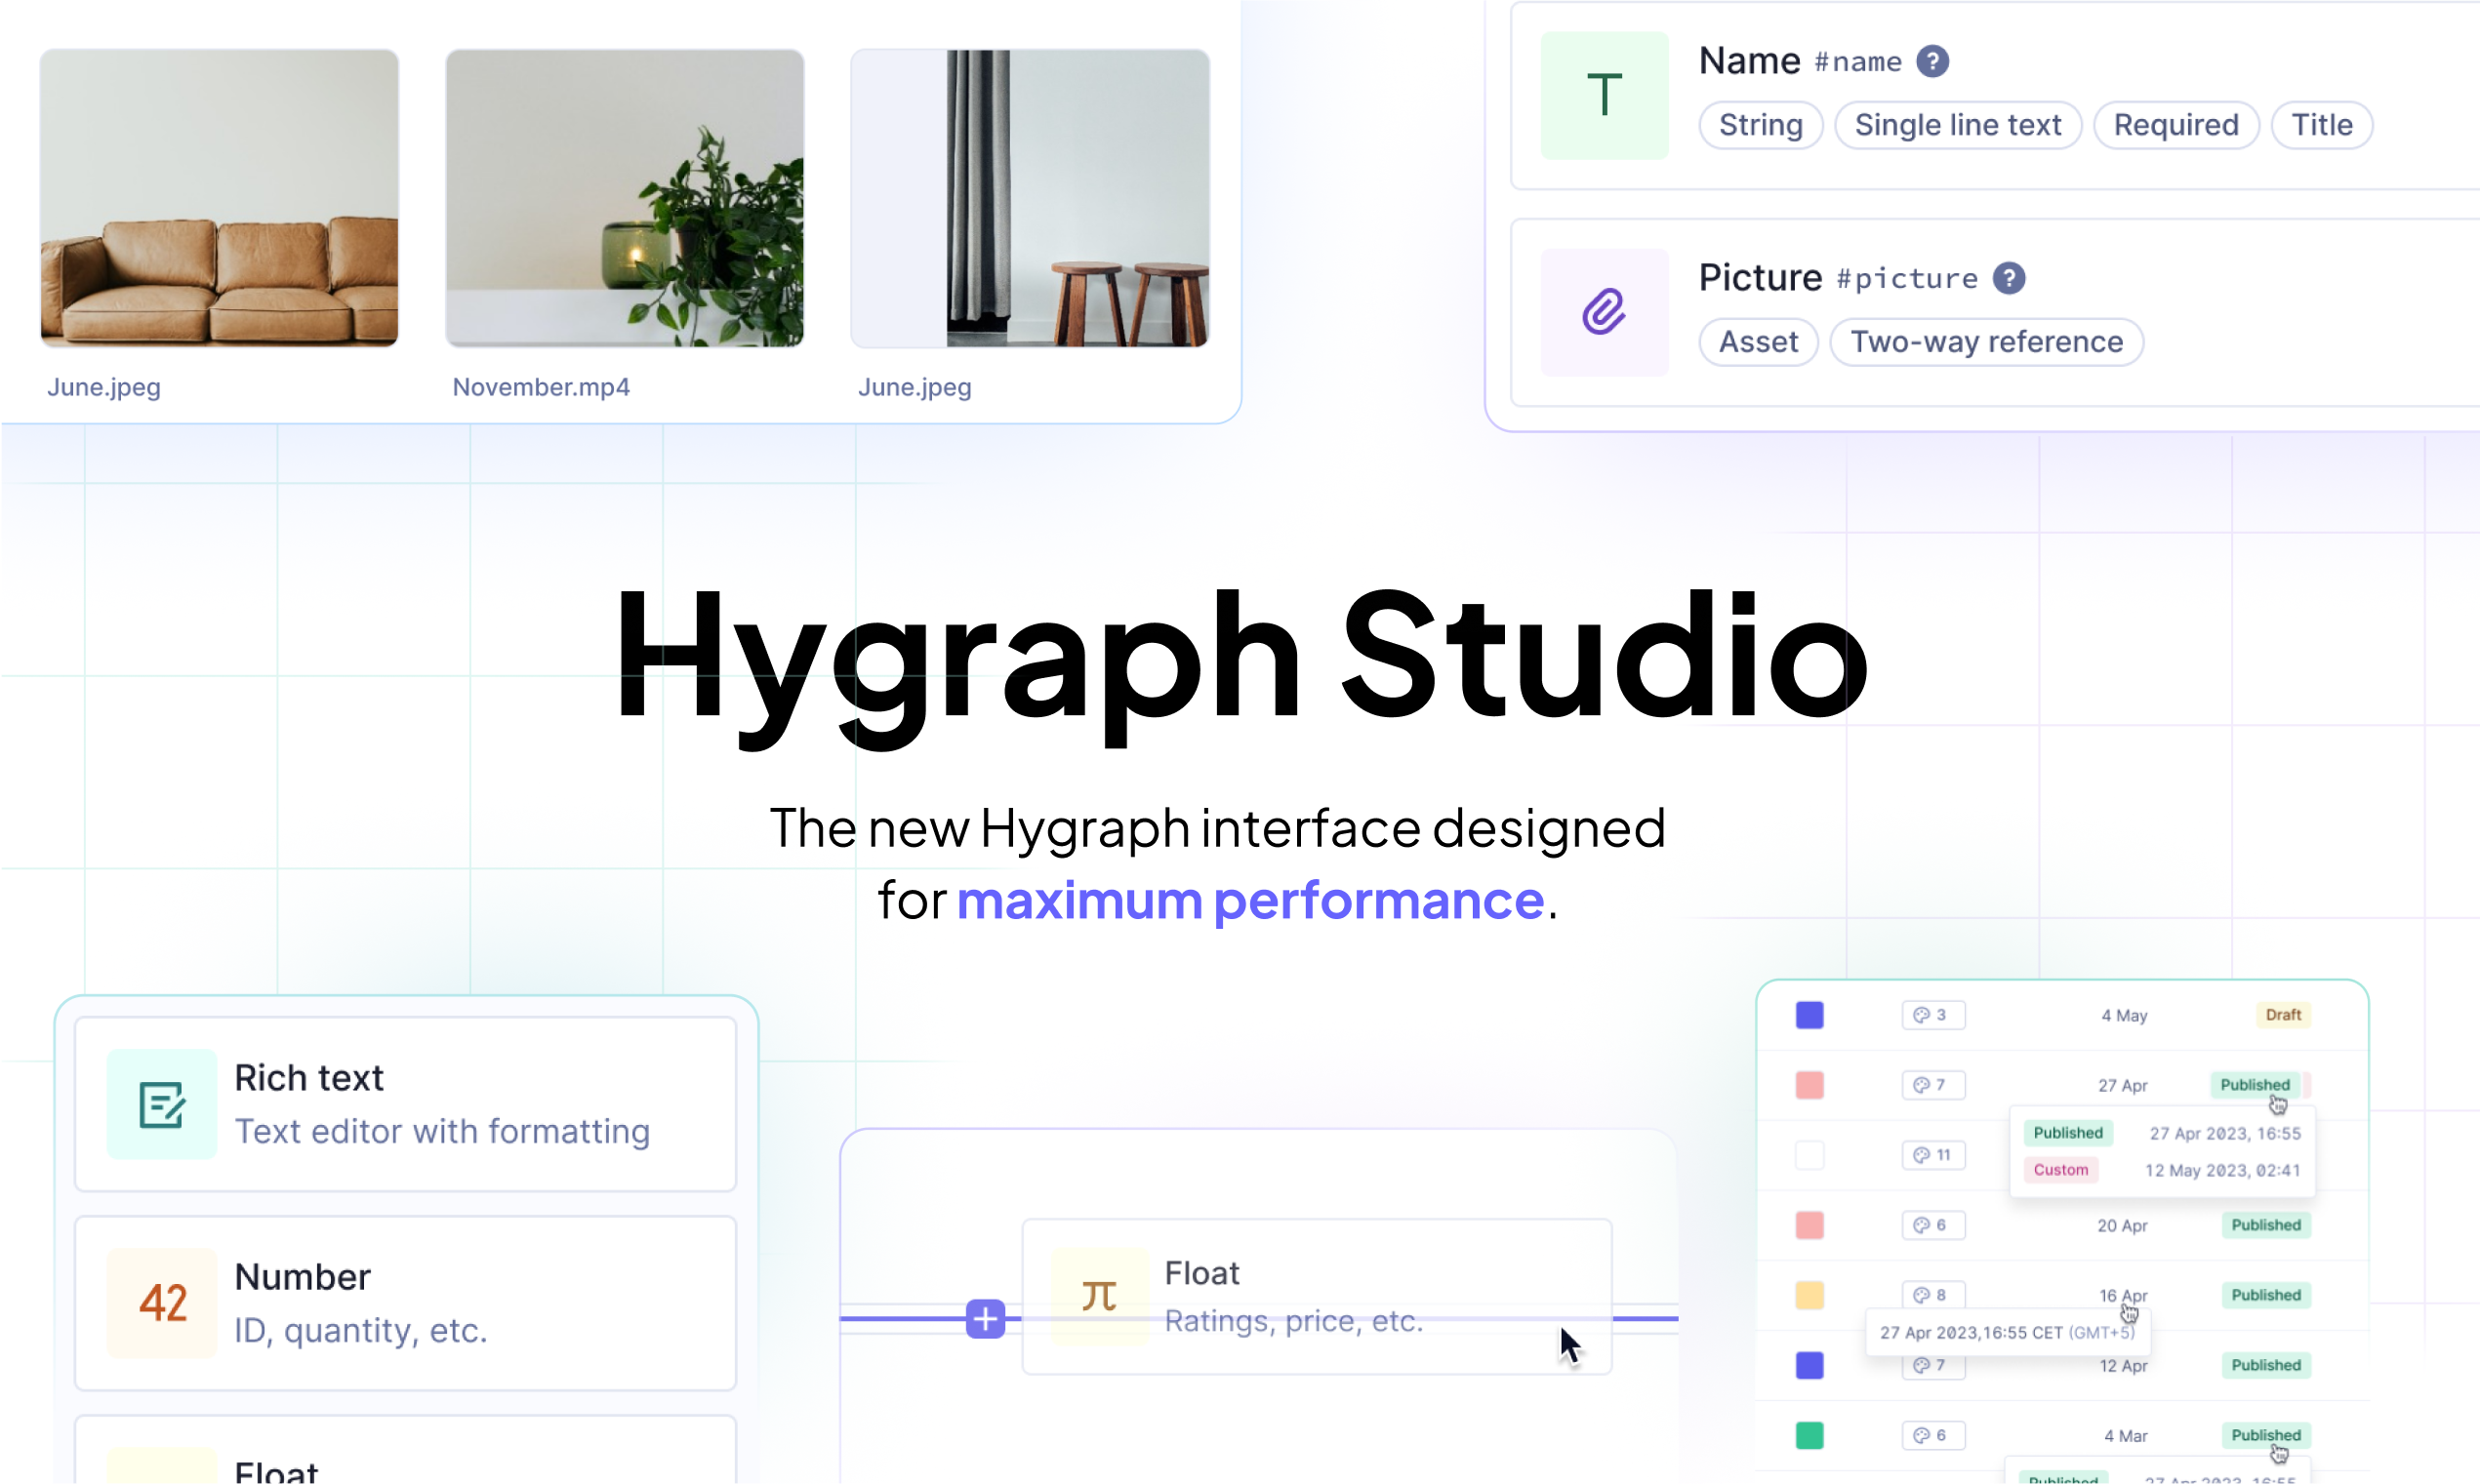Image resolution: width=2480 pixels, height=1484 pixels.
Task: Open the help icon next to #name
Action: (1932, 61)
